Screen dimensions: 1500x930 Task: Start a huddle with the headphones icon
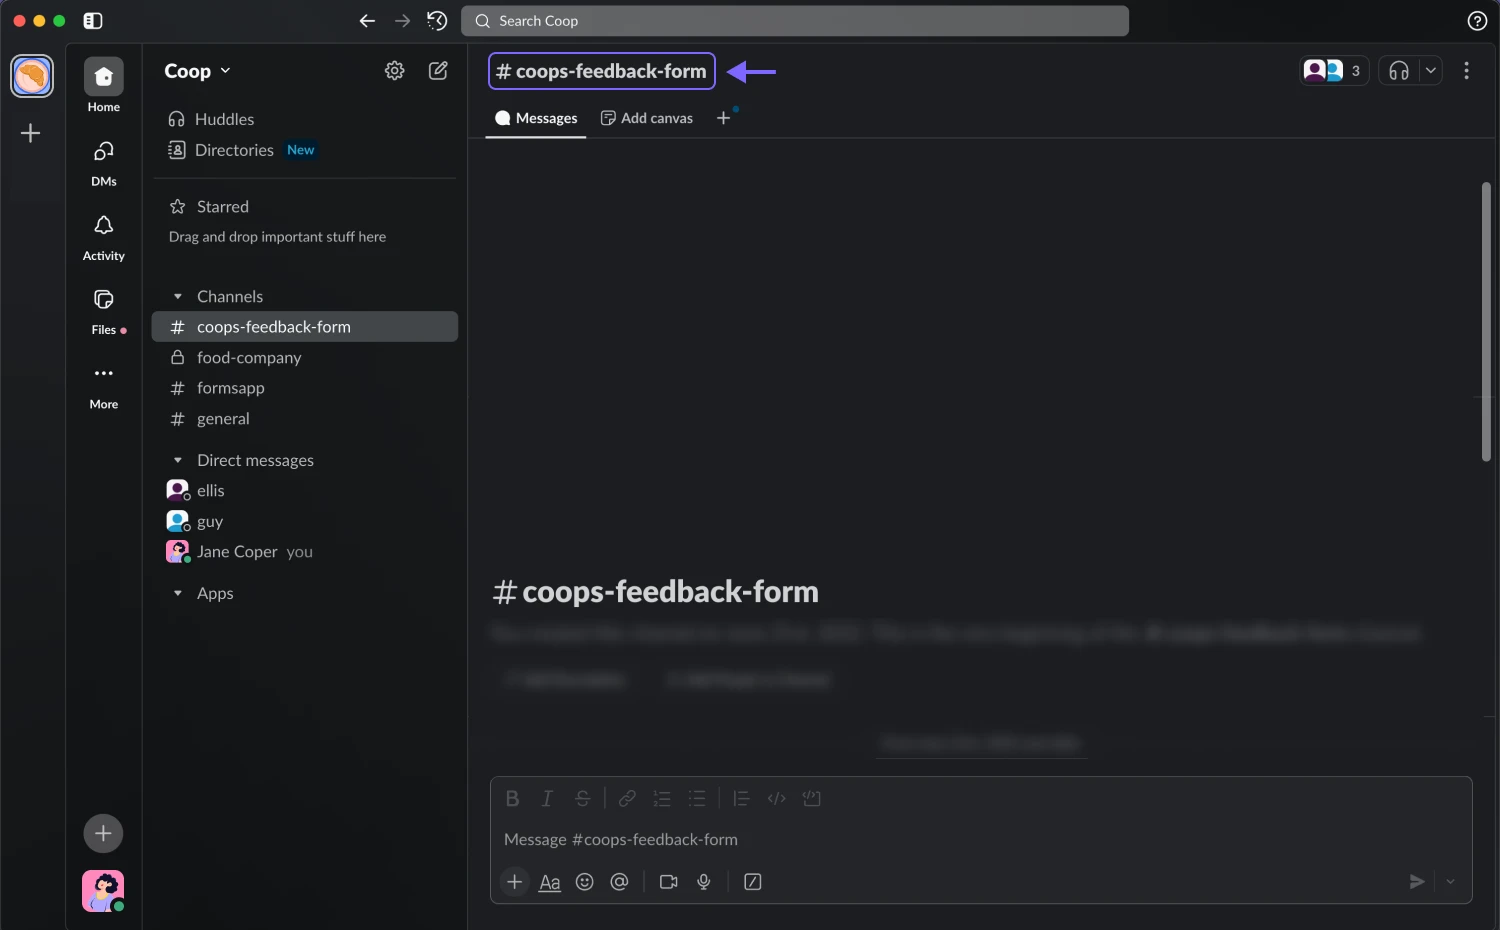[x=1398, y=70]
